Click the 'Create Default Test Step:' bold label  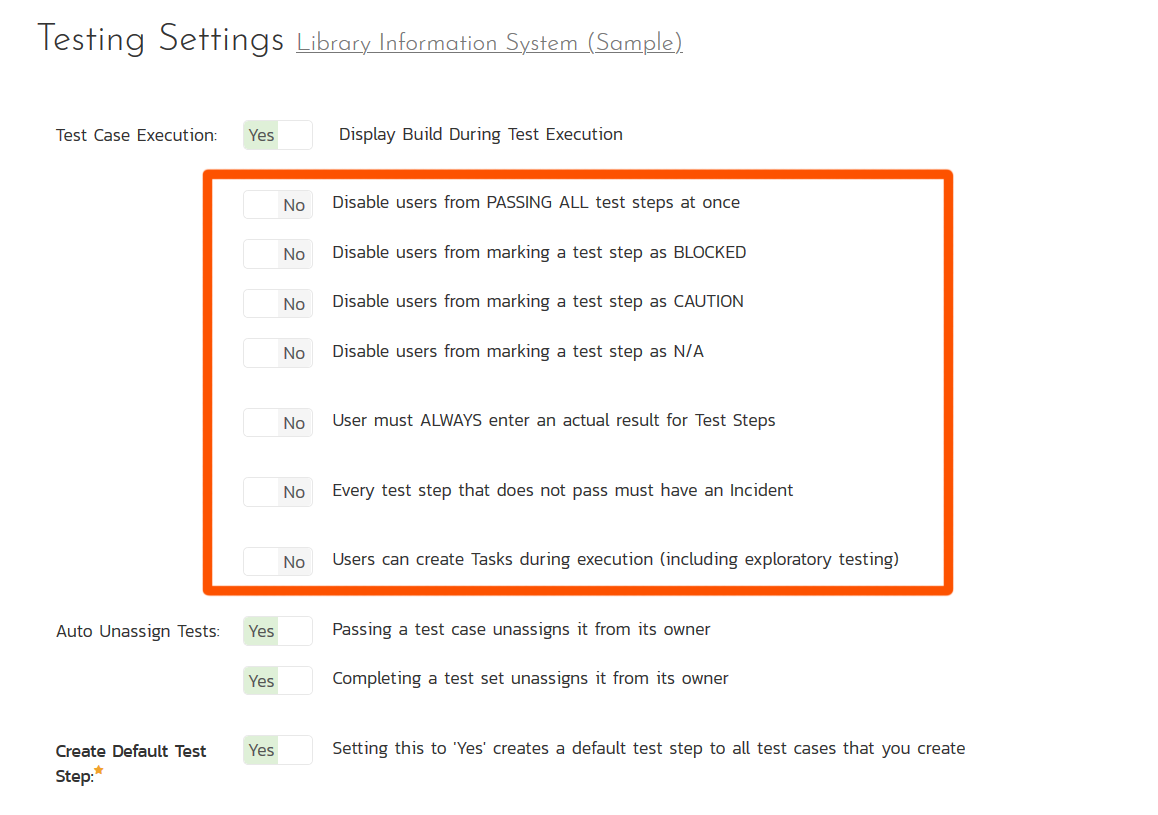click(130, 752)
